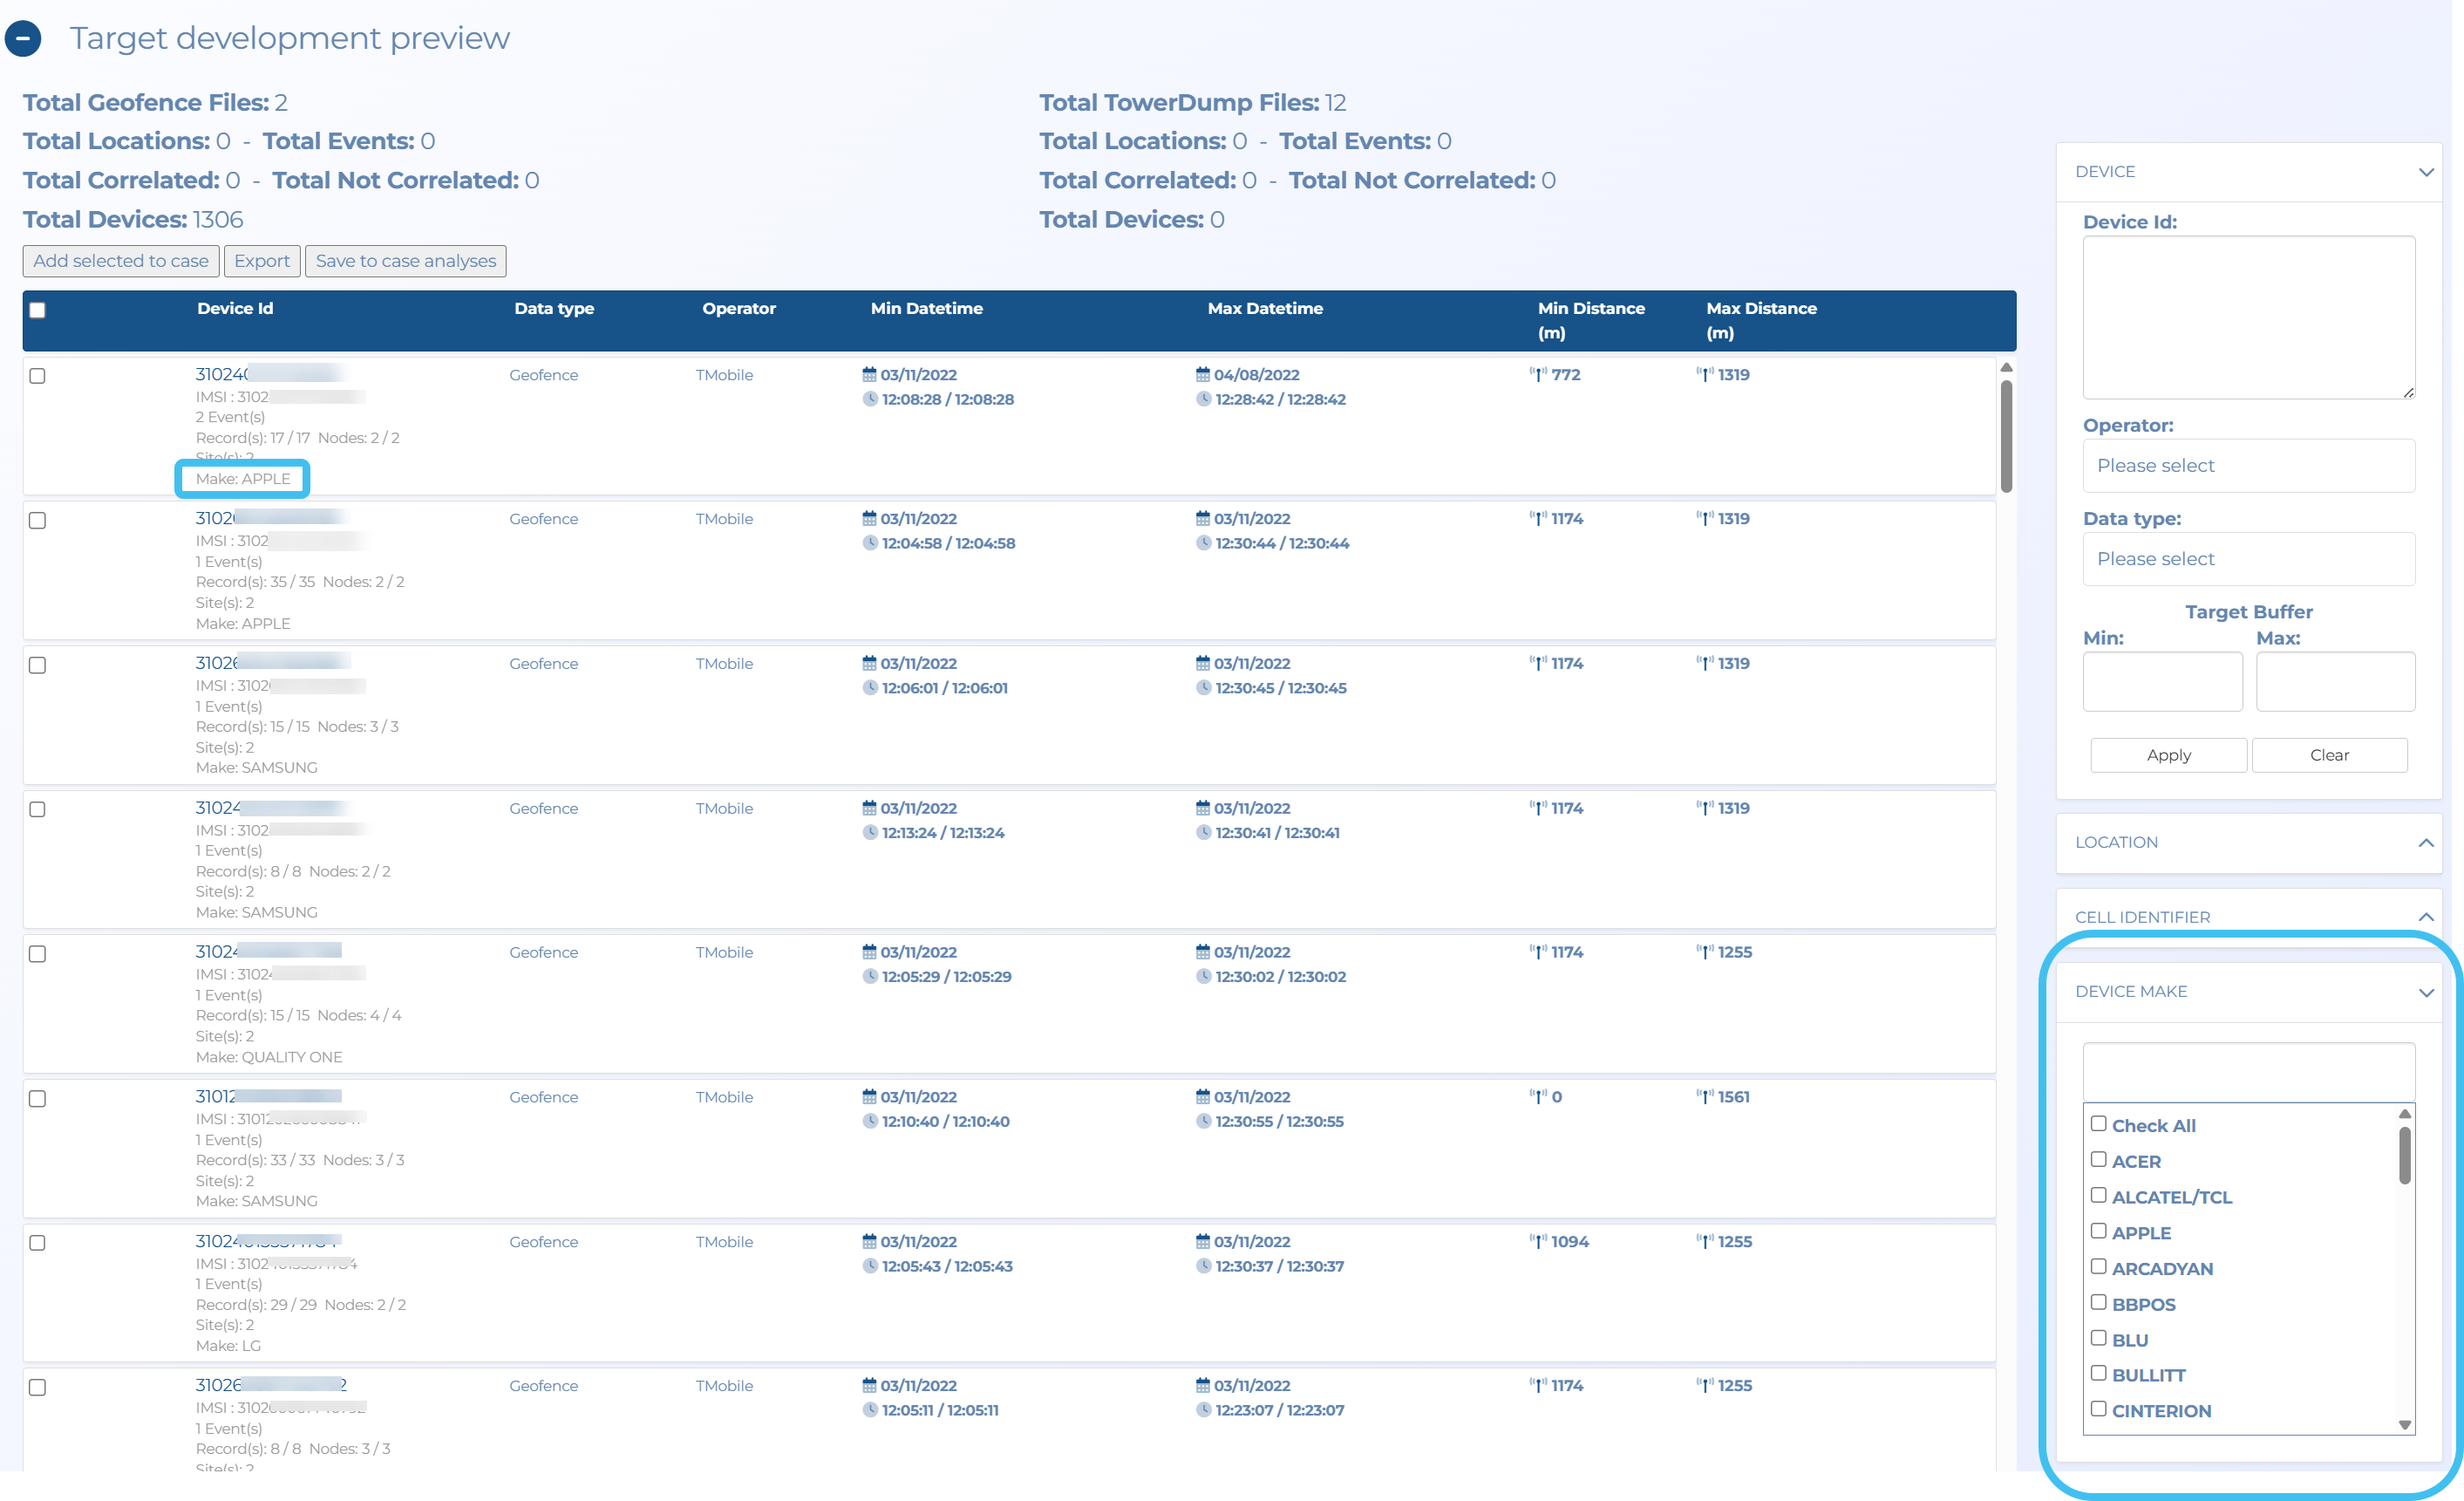Click Add selected to case button
The image size is (2464, 1501).
pos(121,261)
